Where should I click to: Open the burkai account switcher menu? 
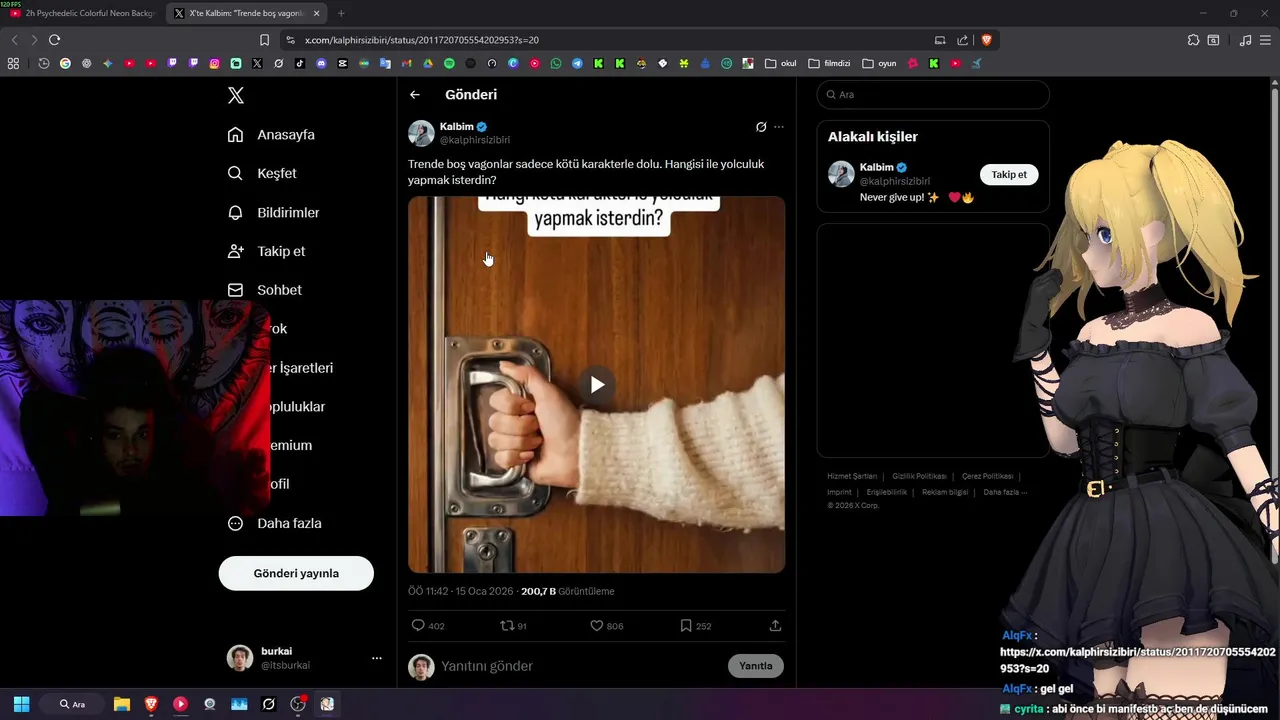305,658
